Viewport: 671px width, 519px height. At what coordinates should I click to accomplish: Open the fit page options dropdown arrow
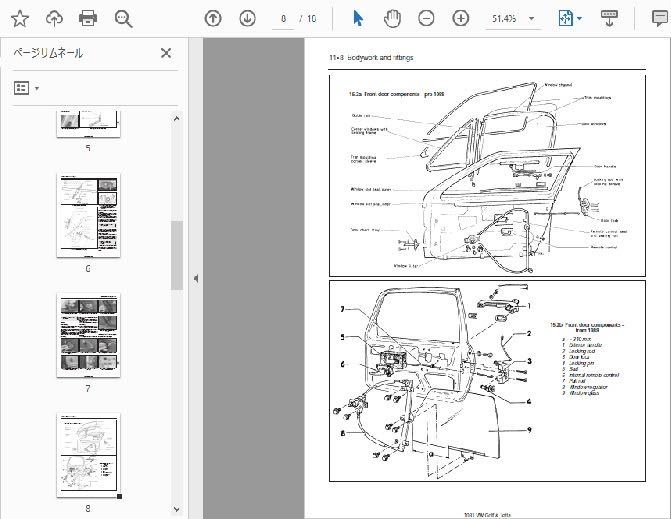point(579,18)
